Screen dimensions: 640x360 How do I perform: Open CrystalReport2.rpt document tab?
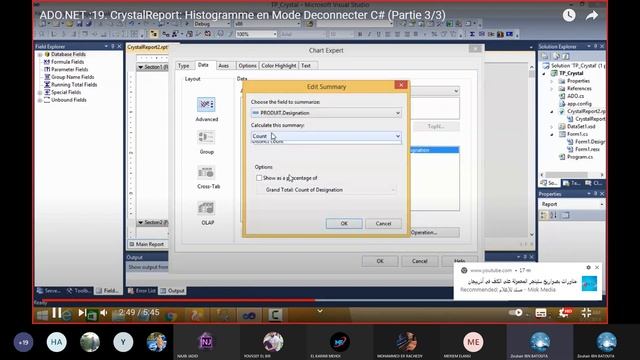click(147, 47)
